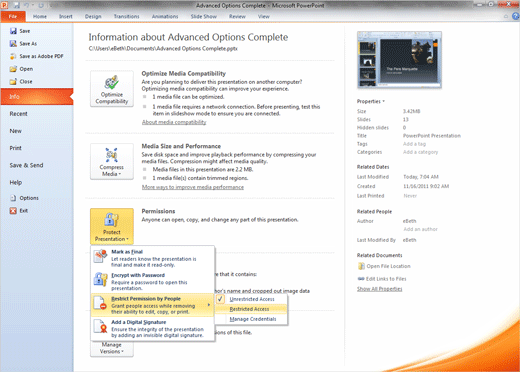Click the Digital Signature ribbon icon
520x372 pixels.
click(x=100, y=326)
